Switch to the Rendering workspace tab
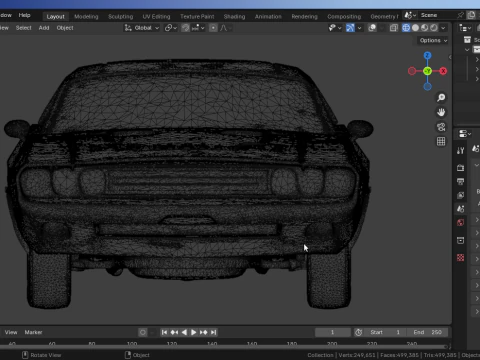Image resolution: width=480 pixels, height=360 pixels. (x=304, y=16)
